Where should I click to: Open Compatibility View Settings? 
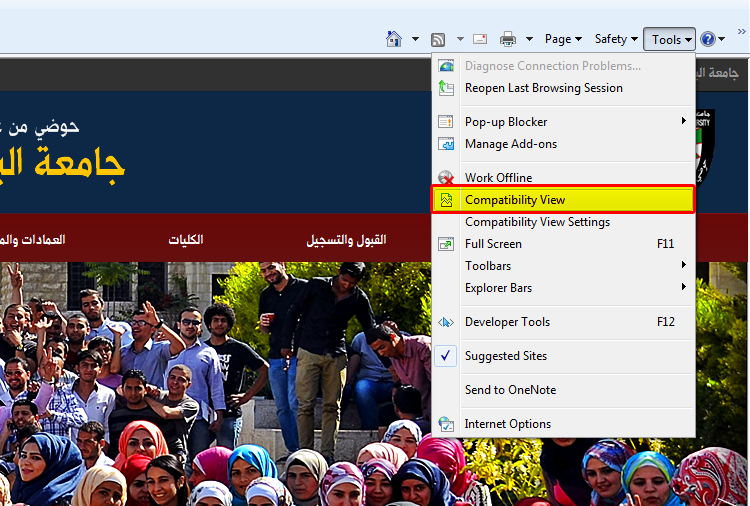(563, 222)
